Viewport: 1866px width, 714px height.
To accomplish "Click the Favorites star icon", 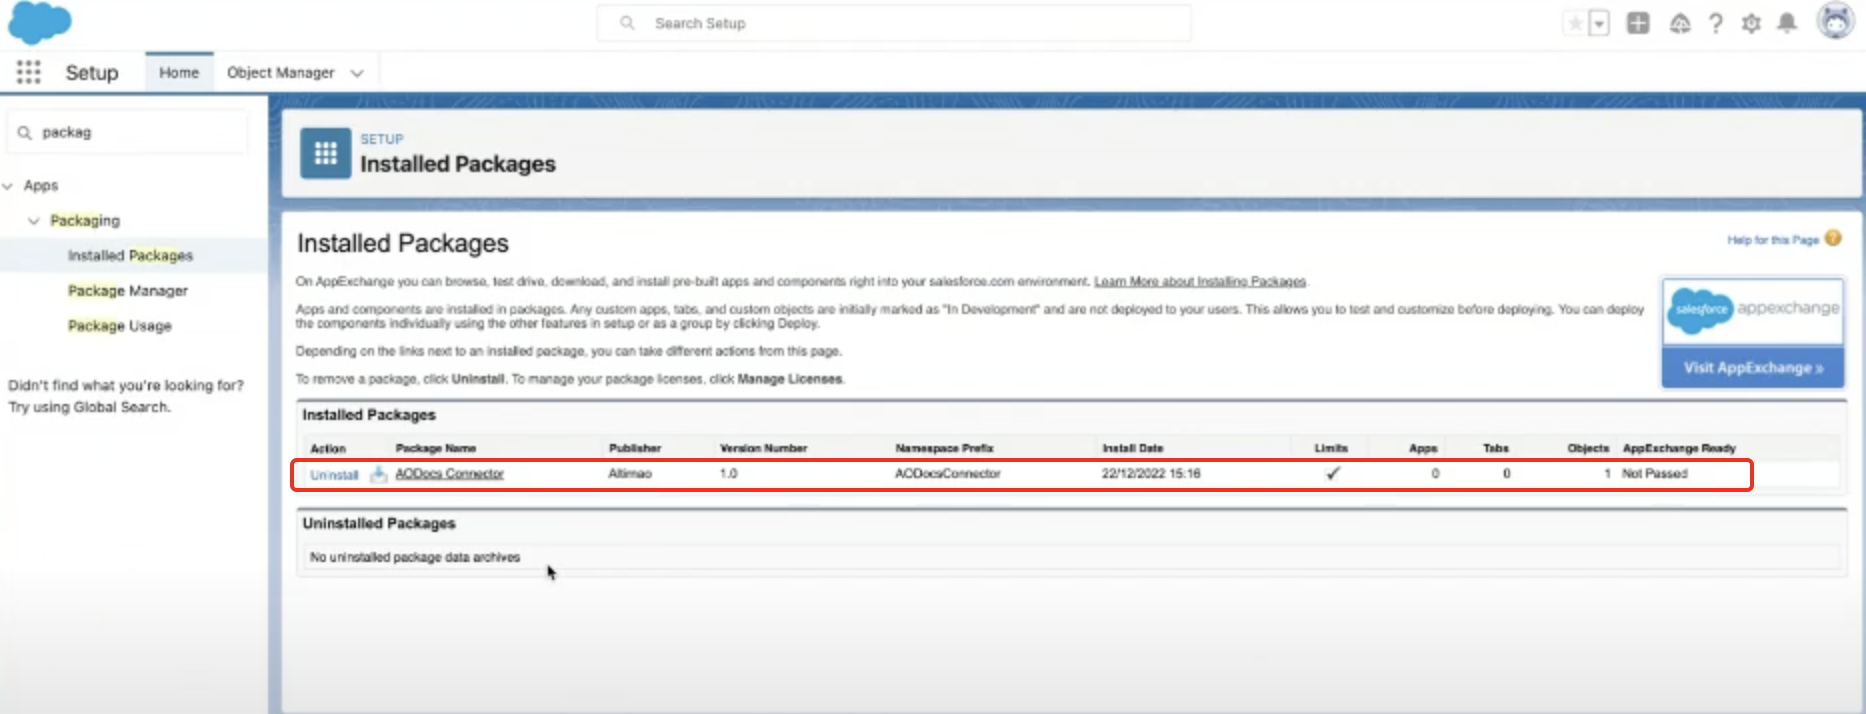I will click(x=1575, y=23).
